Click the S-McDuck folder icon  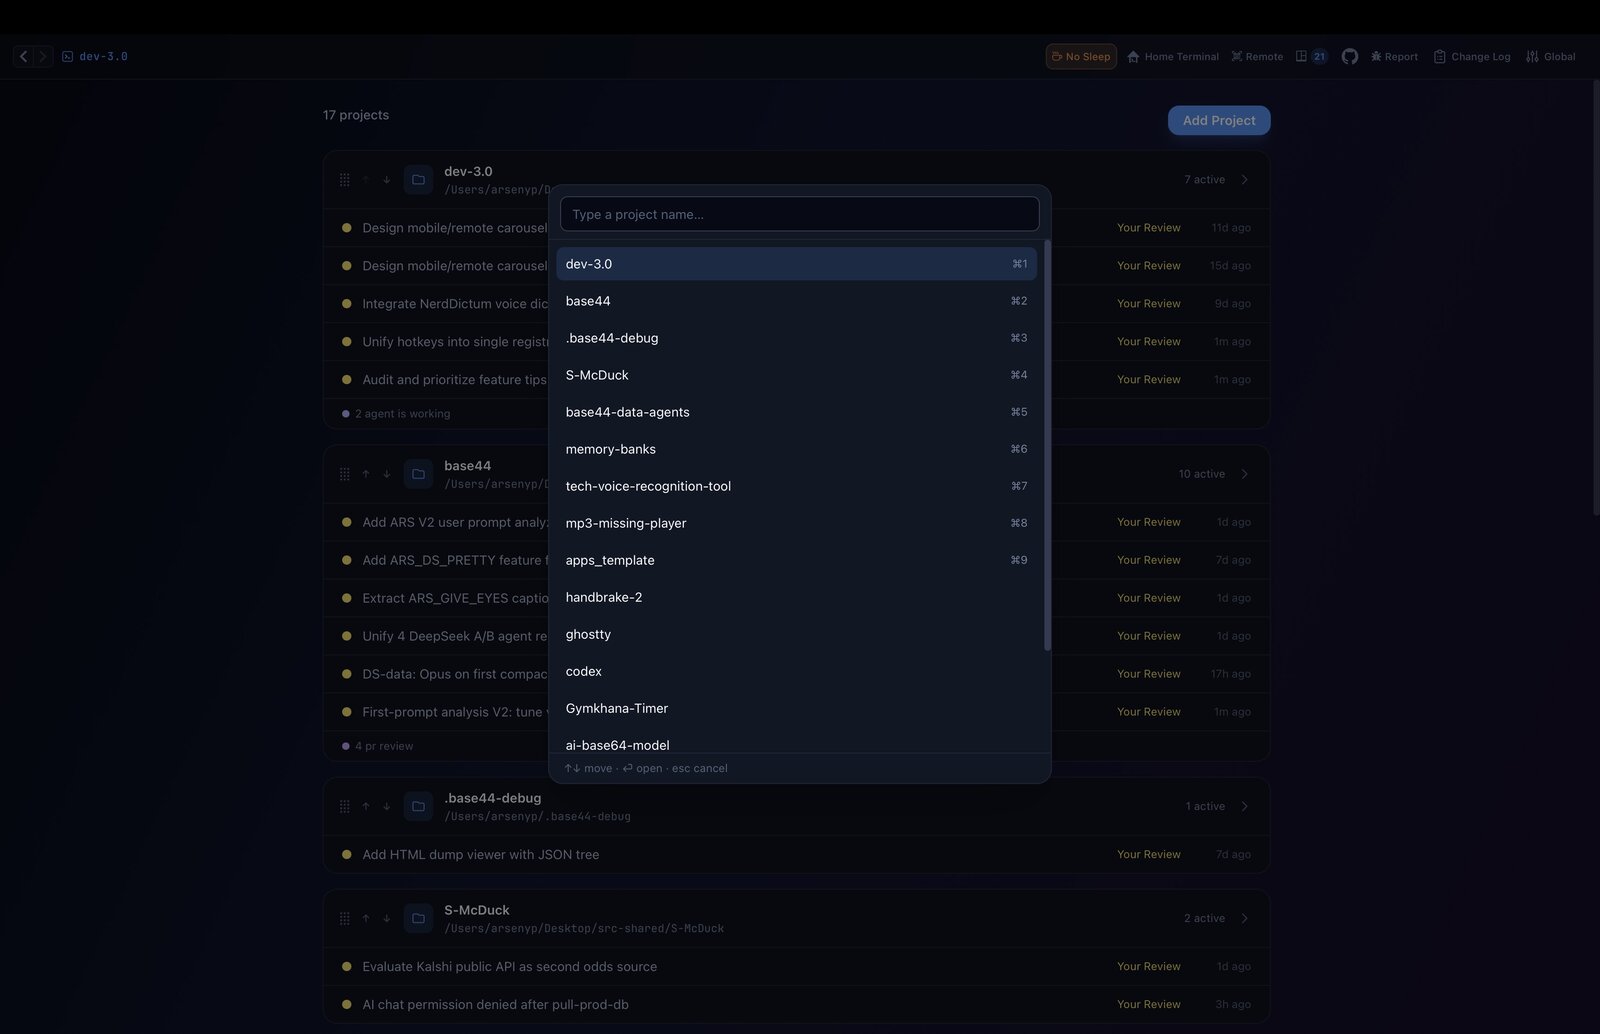coord(418,918)
